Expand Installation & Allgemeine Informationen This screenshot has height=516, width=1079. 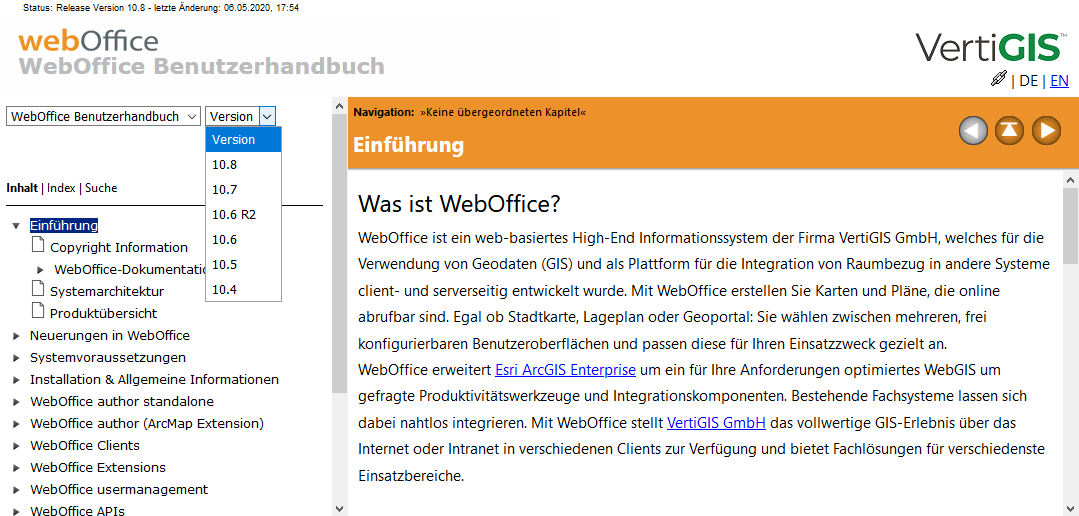[x=16, y=380]
